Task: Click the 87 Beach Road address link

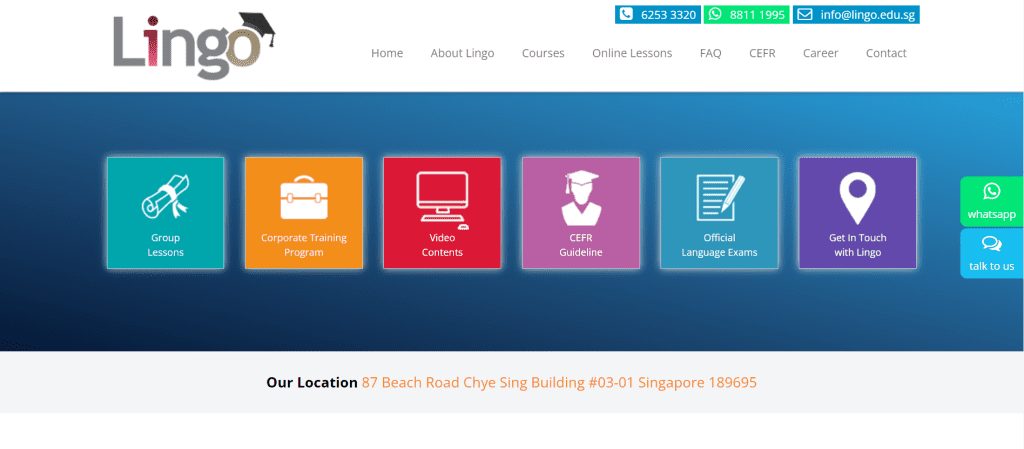Action: tap(559, 382)
